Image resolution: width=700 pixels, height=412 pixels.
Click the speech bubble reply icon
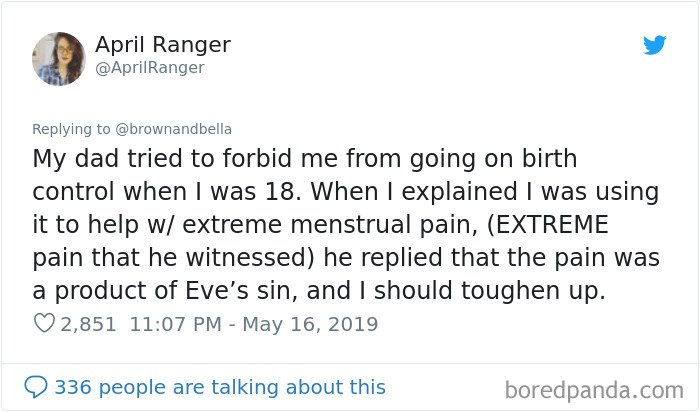click(x=36, y=387)
